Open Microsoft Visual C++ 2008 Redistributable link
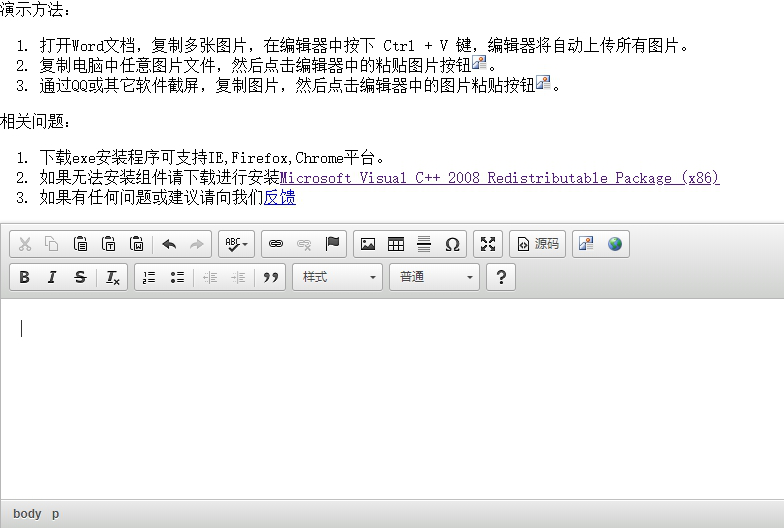Viewport: 784px width, 528px height. click(500, 178)
